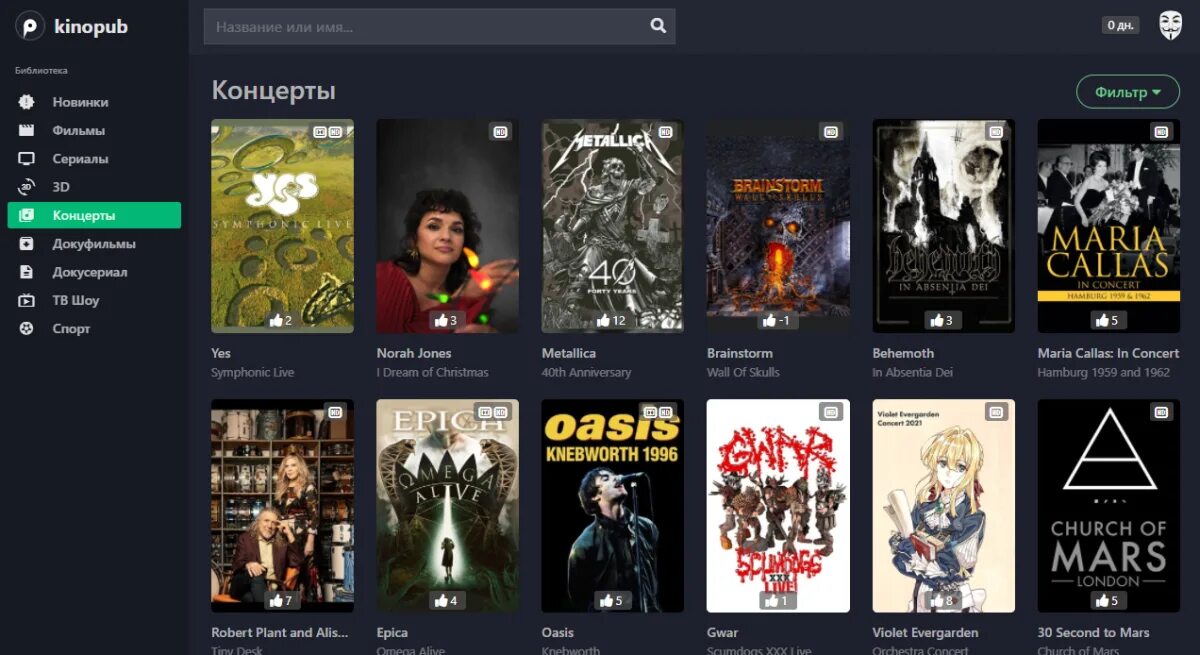Click the kinopub logo icon
This screenshot has height=655, width=1200.
(x=29, y=26)
